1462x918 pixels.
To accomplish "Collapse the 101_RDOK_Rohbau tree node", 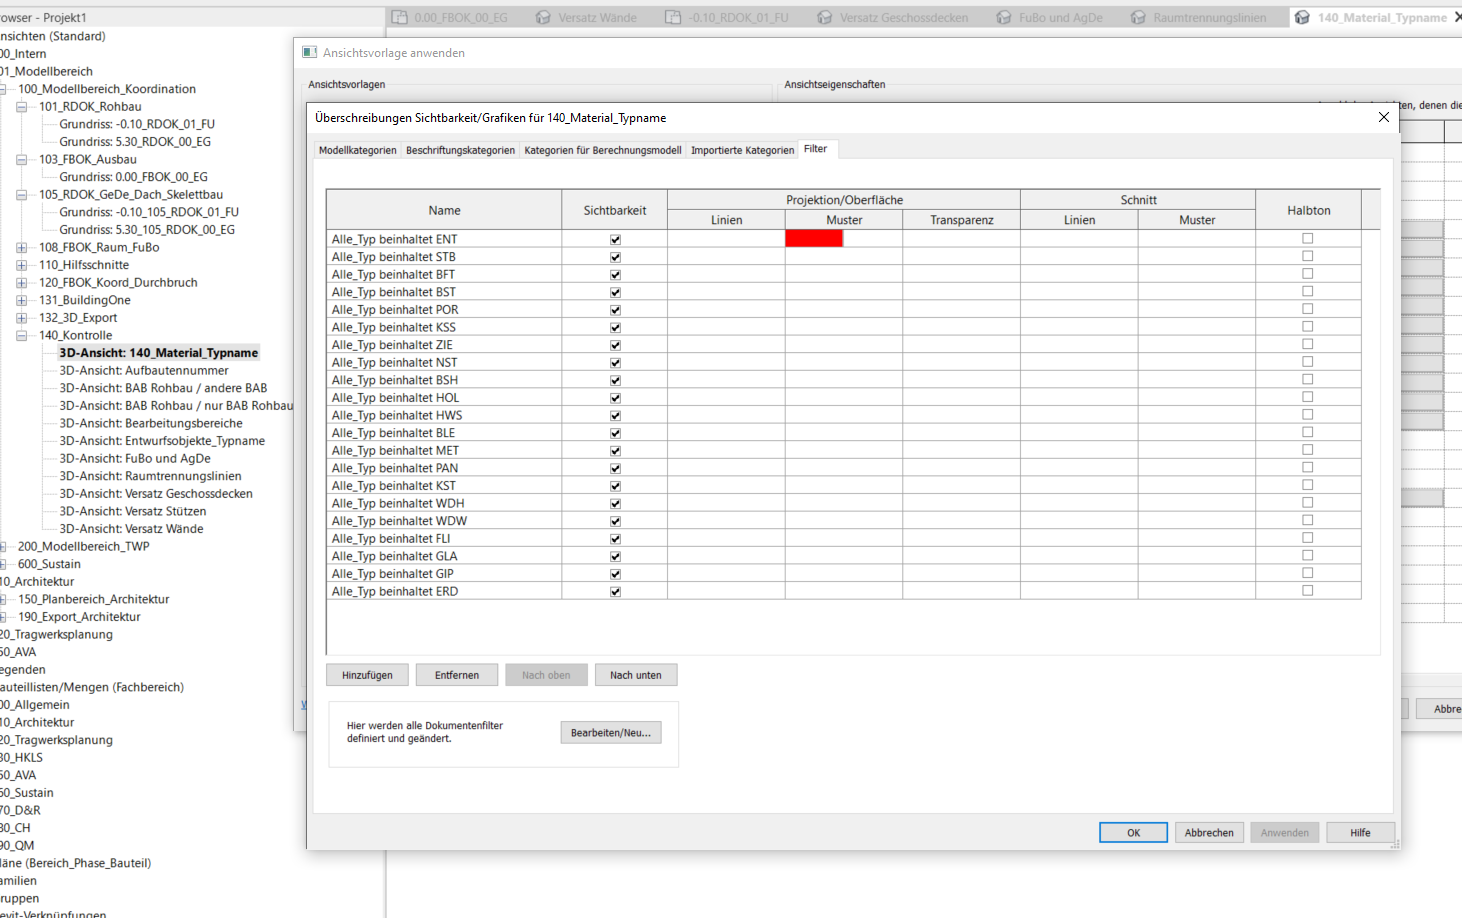I will coord(21,107).
